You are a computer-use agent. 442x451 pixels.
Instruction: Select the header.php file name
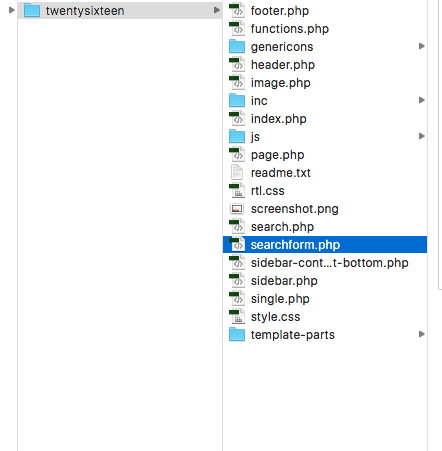(x=283, y=65)
